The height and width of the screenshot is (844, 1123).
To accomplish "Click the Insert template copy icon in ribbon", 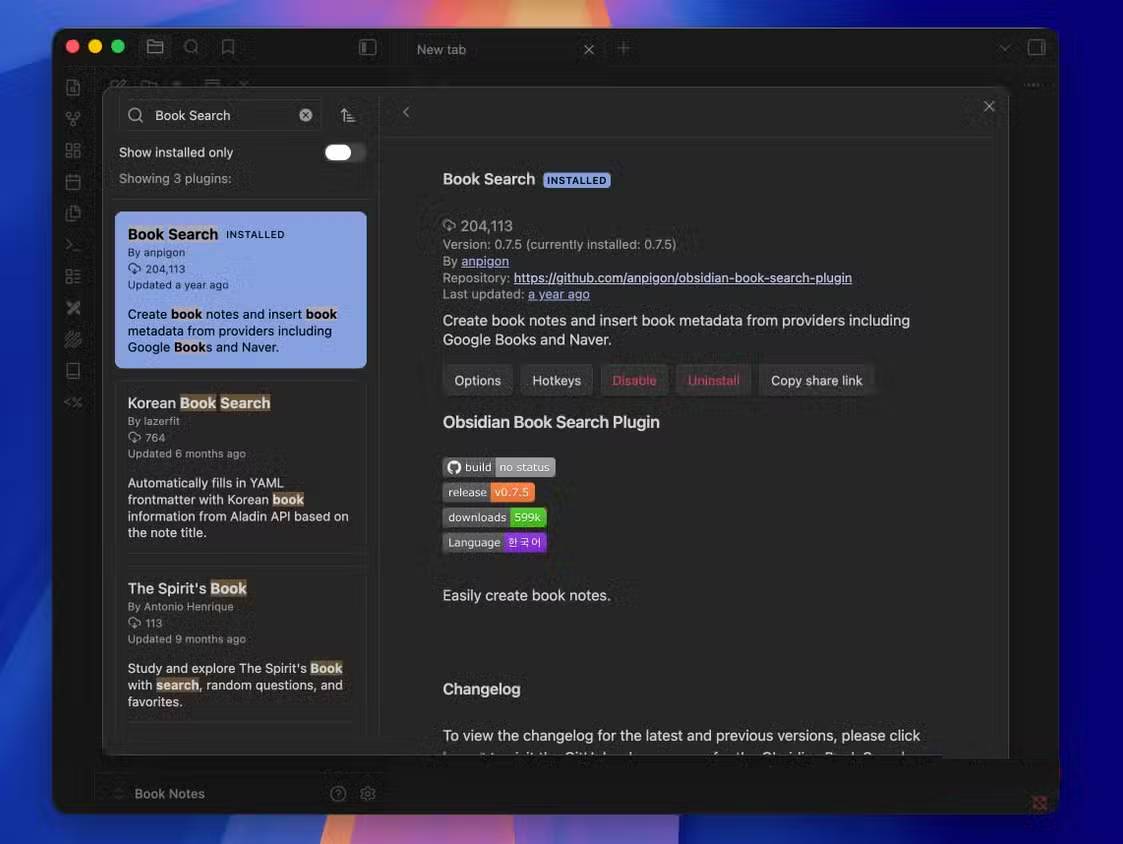I will click(x=73, y=214).
